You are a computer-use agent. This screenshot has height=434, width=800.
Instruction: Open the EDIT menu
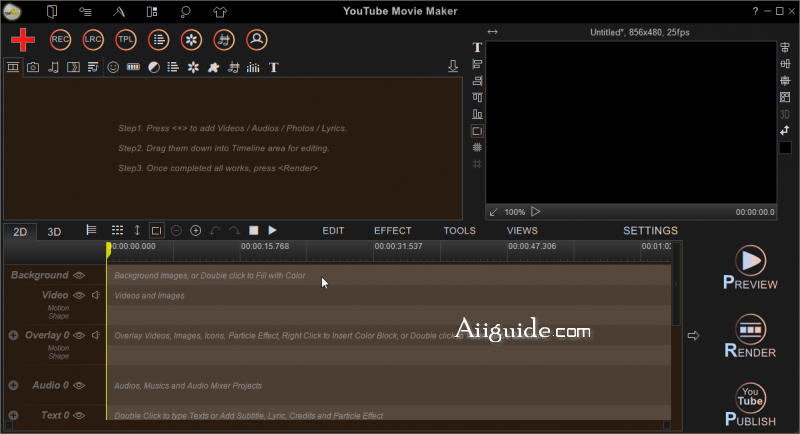[333, 231]
